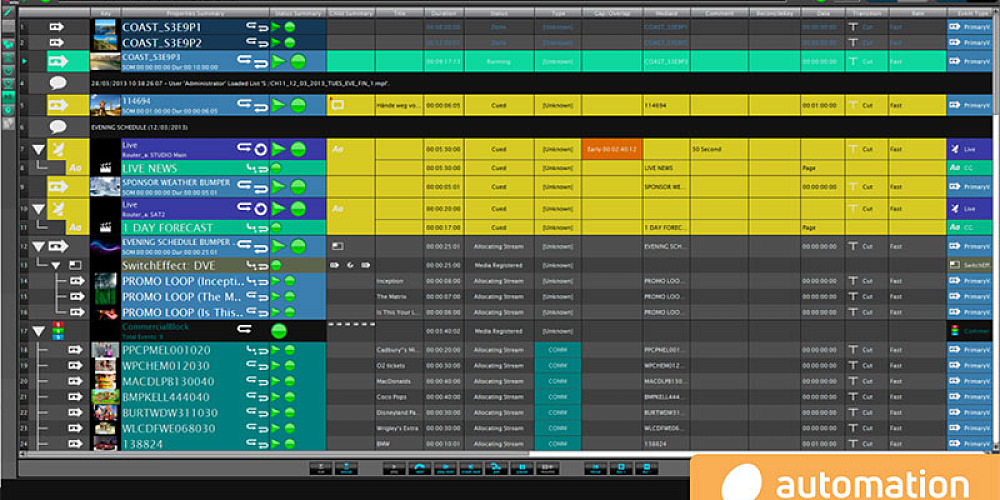Select the PROMO LOOP (Inception) event row
The width and height of the screenshot is (1000, 500).
(x=182, y=282)
